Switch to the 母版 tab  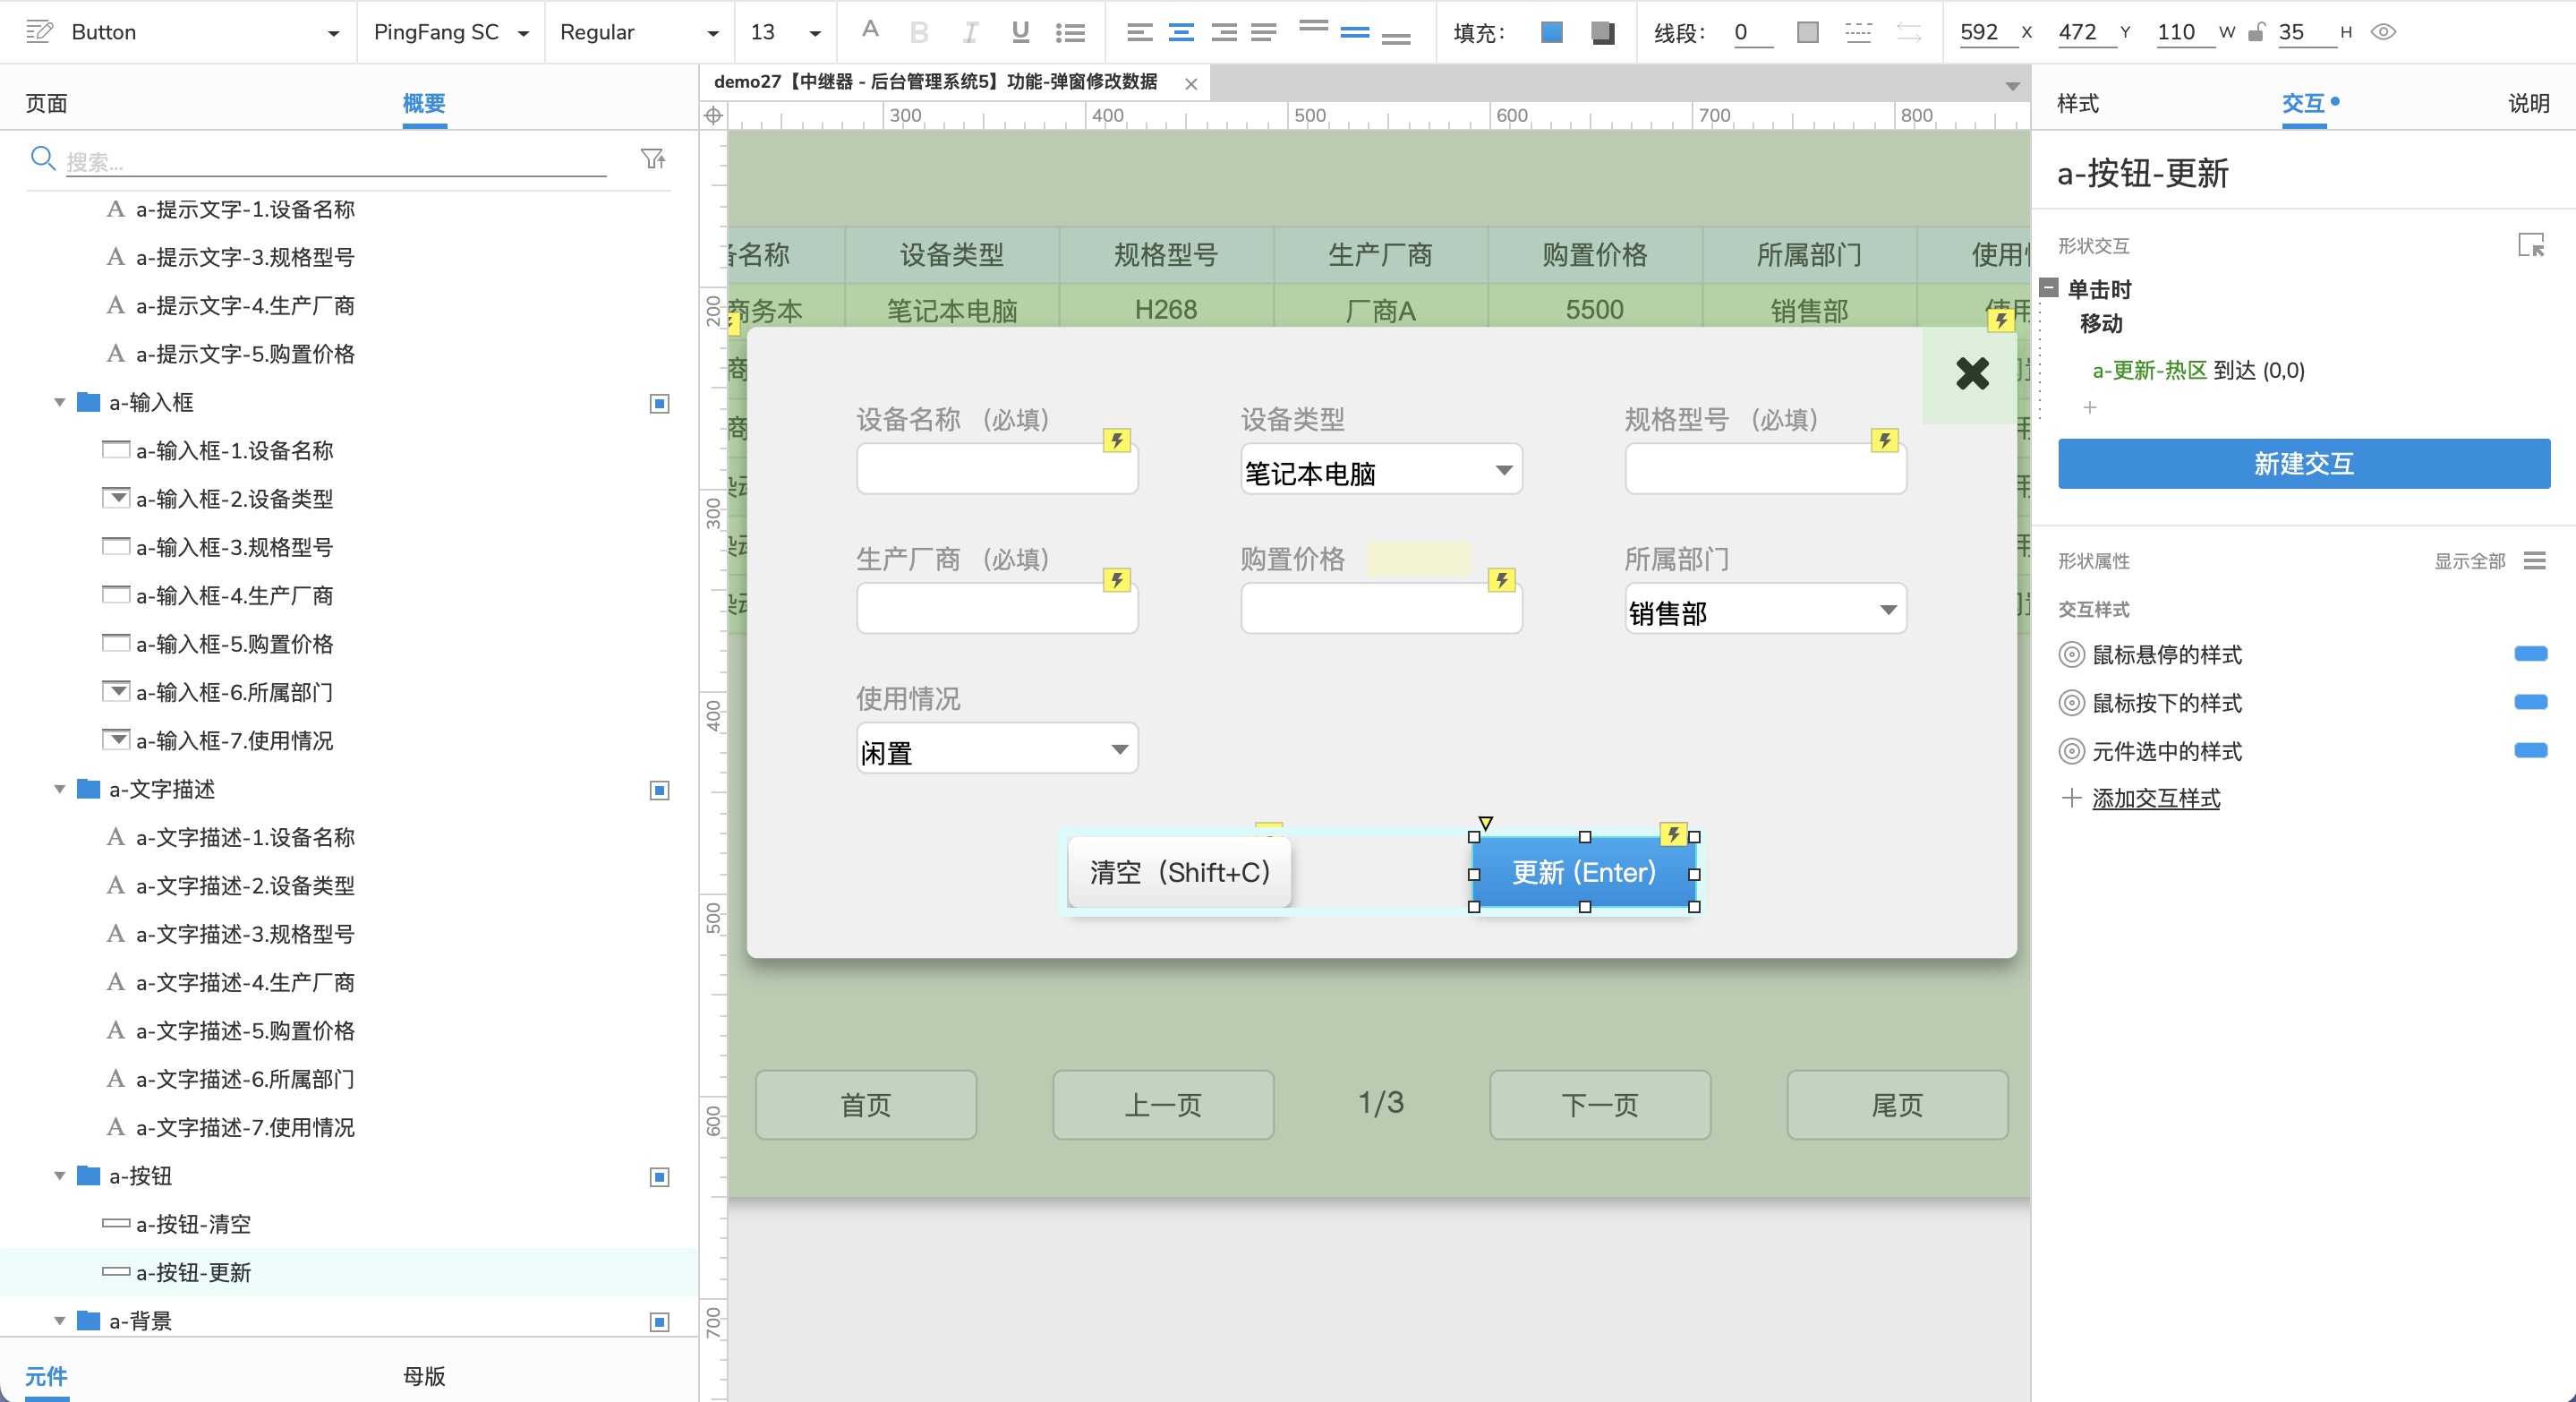tap(424, 1376)
